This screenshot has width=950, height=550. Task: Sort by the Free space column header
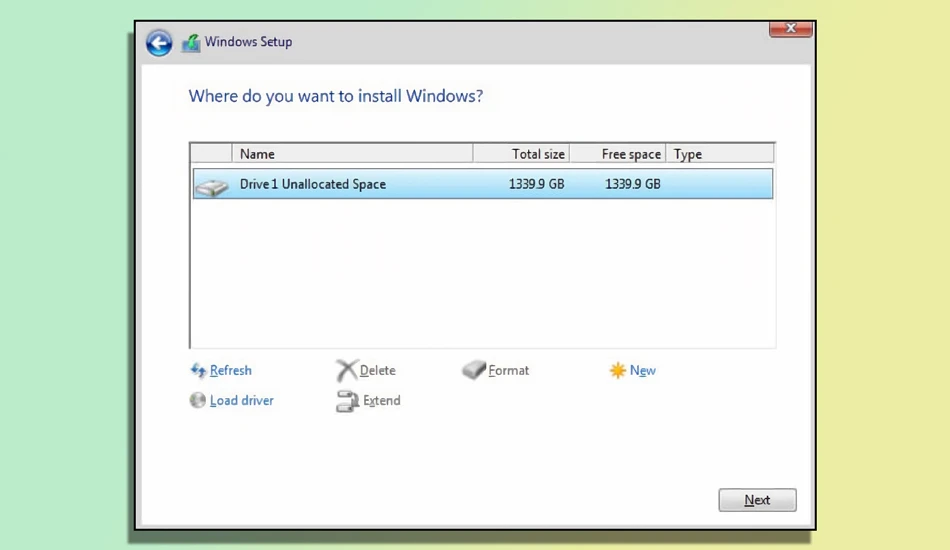[x=618, y=154]
